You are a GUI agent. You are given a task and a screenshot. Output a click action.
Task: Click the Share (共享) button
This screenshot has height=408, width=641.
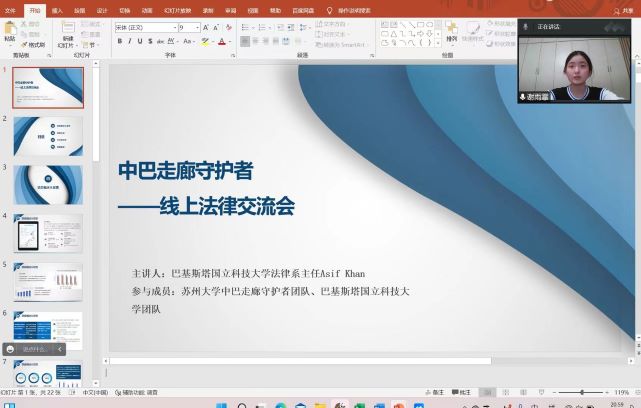point(627,10)
